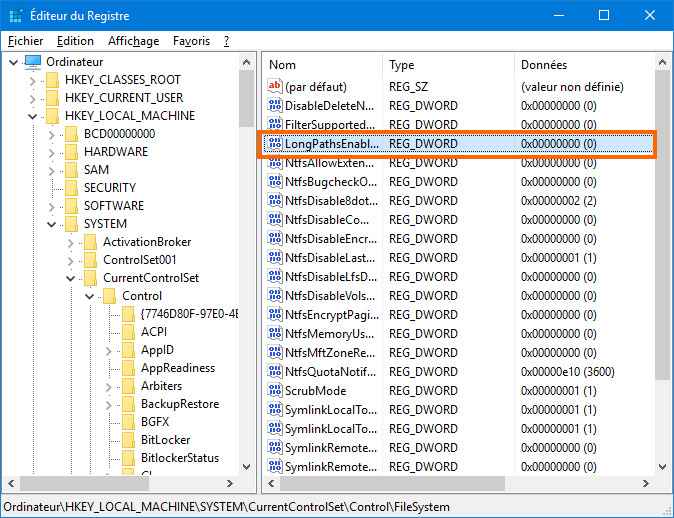Select the SAM key
Image resolution: width=674 pixels, height=518 pixels.
[x=96, y=170]
